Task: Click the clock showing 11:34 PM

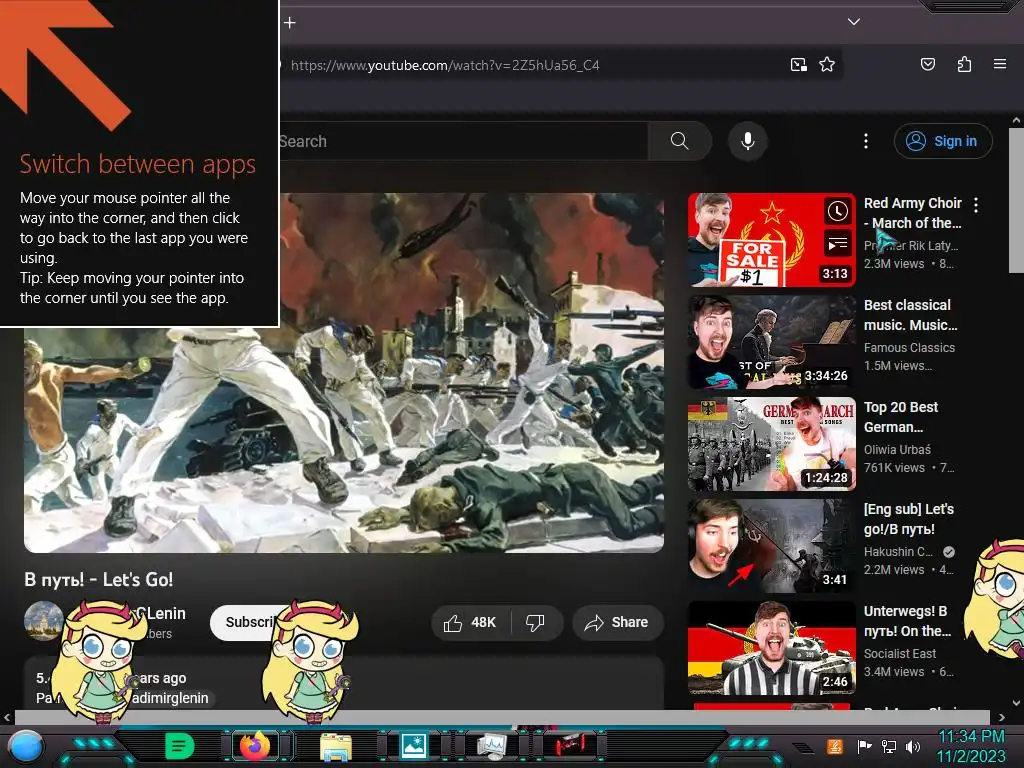Action: (971, 737)
